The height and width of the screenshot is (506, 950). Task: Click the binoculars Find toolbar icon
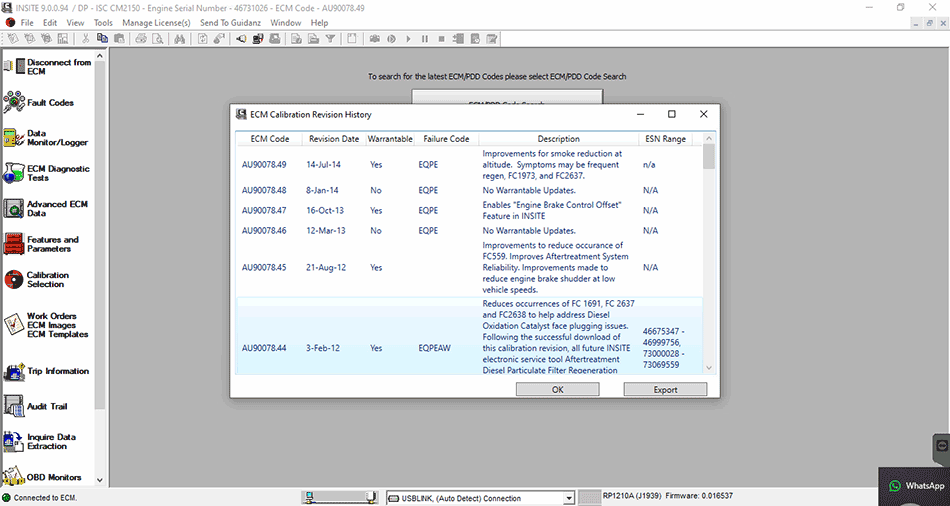tap(179, 39)
